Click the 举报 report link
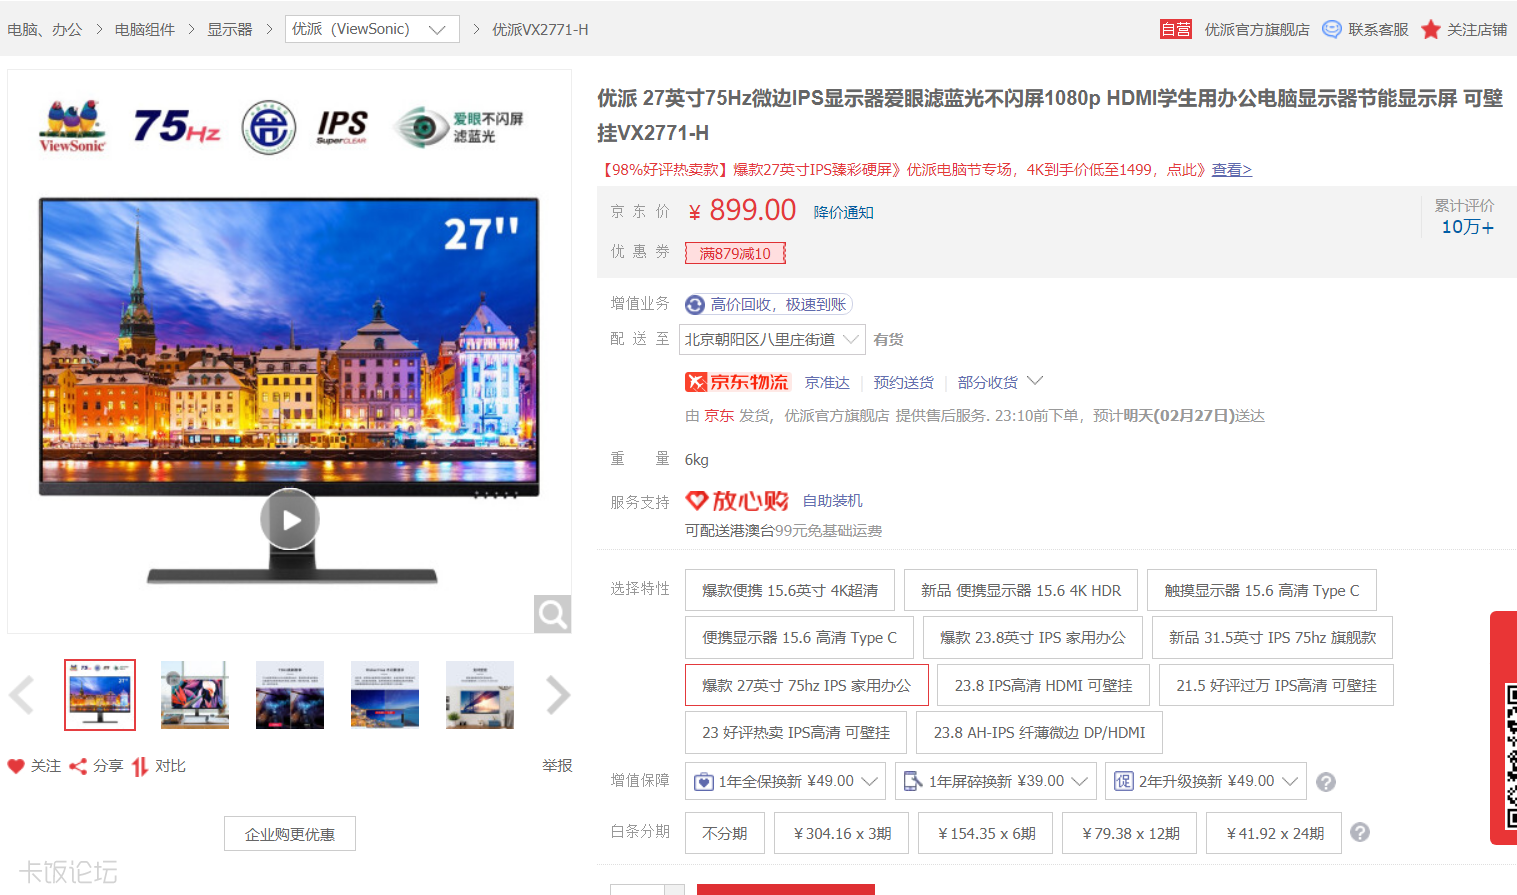This screenshot has width=1517, height=895. pyautogui.click(x=557, y=766)
